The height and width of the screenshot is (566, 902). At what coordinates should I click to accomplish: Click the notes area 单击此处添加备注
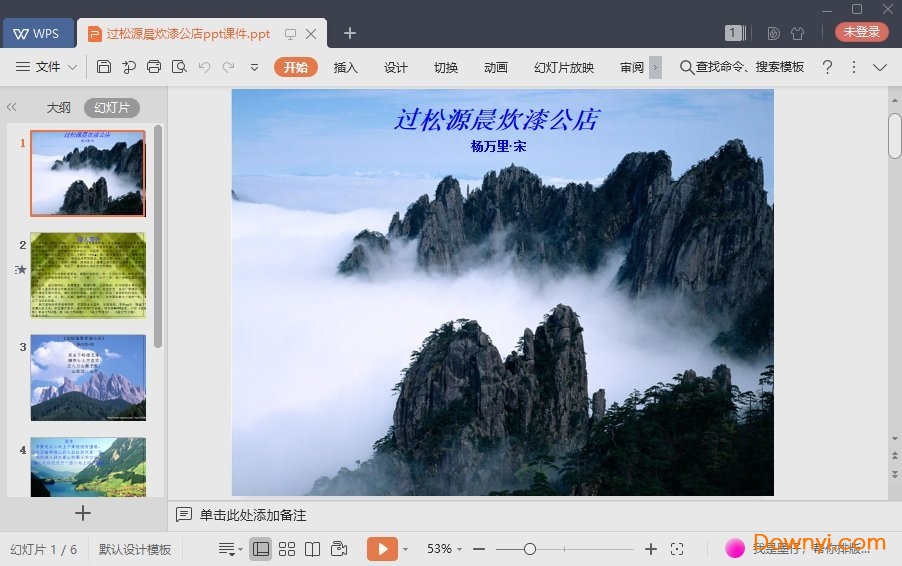(253, 515)
